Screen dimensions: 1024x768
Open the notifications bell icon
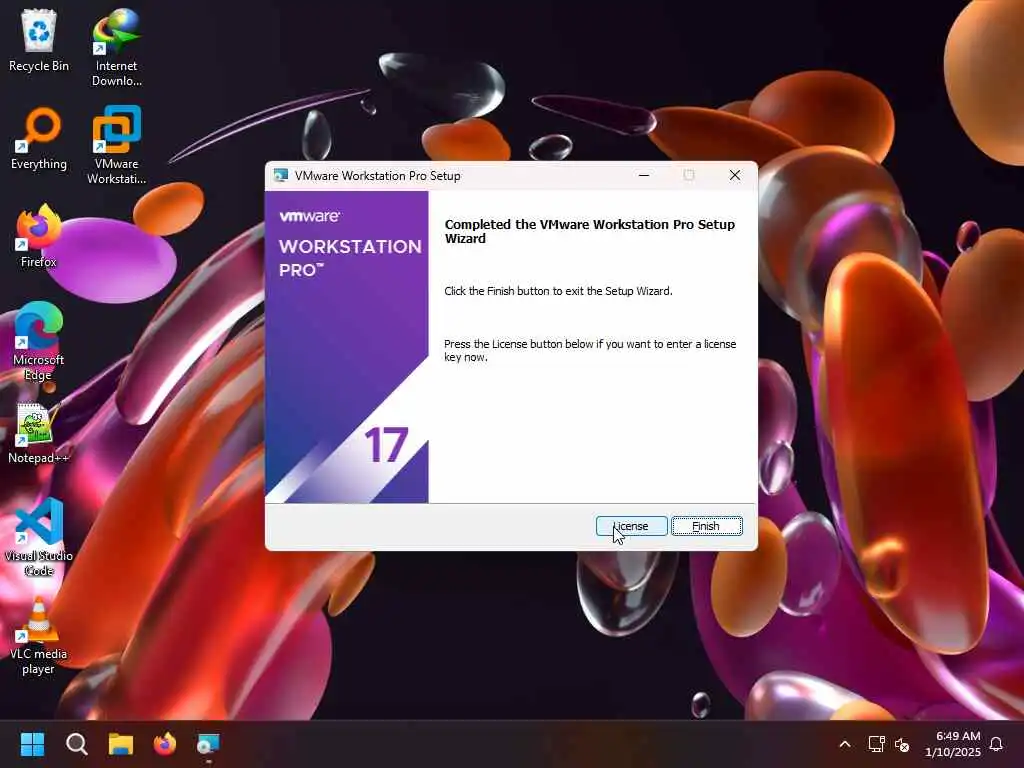point(997,744)
